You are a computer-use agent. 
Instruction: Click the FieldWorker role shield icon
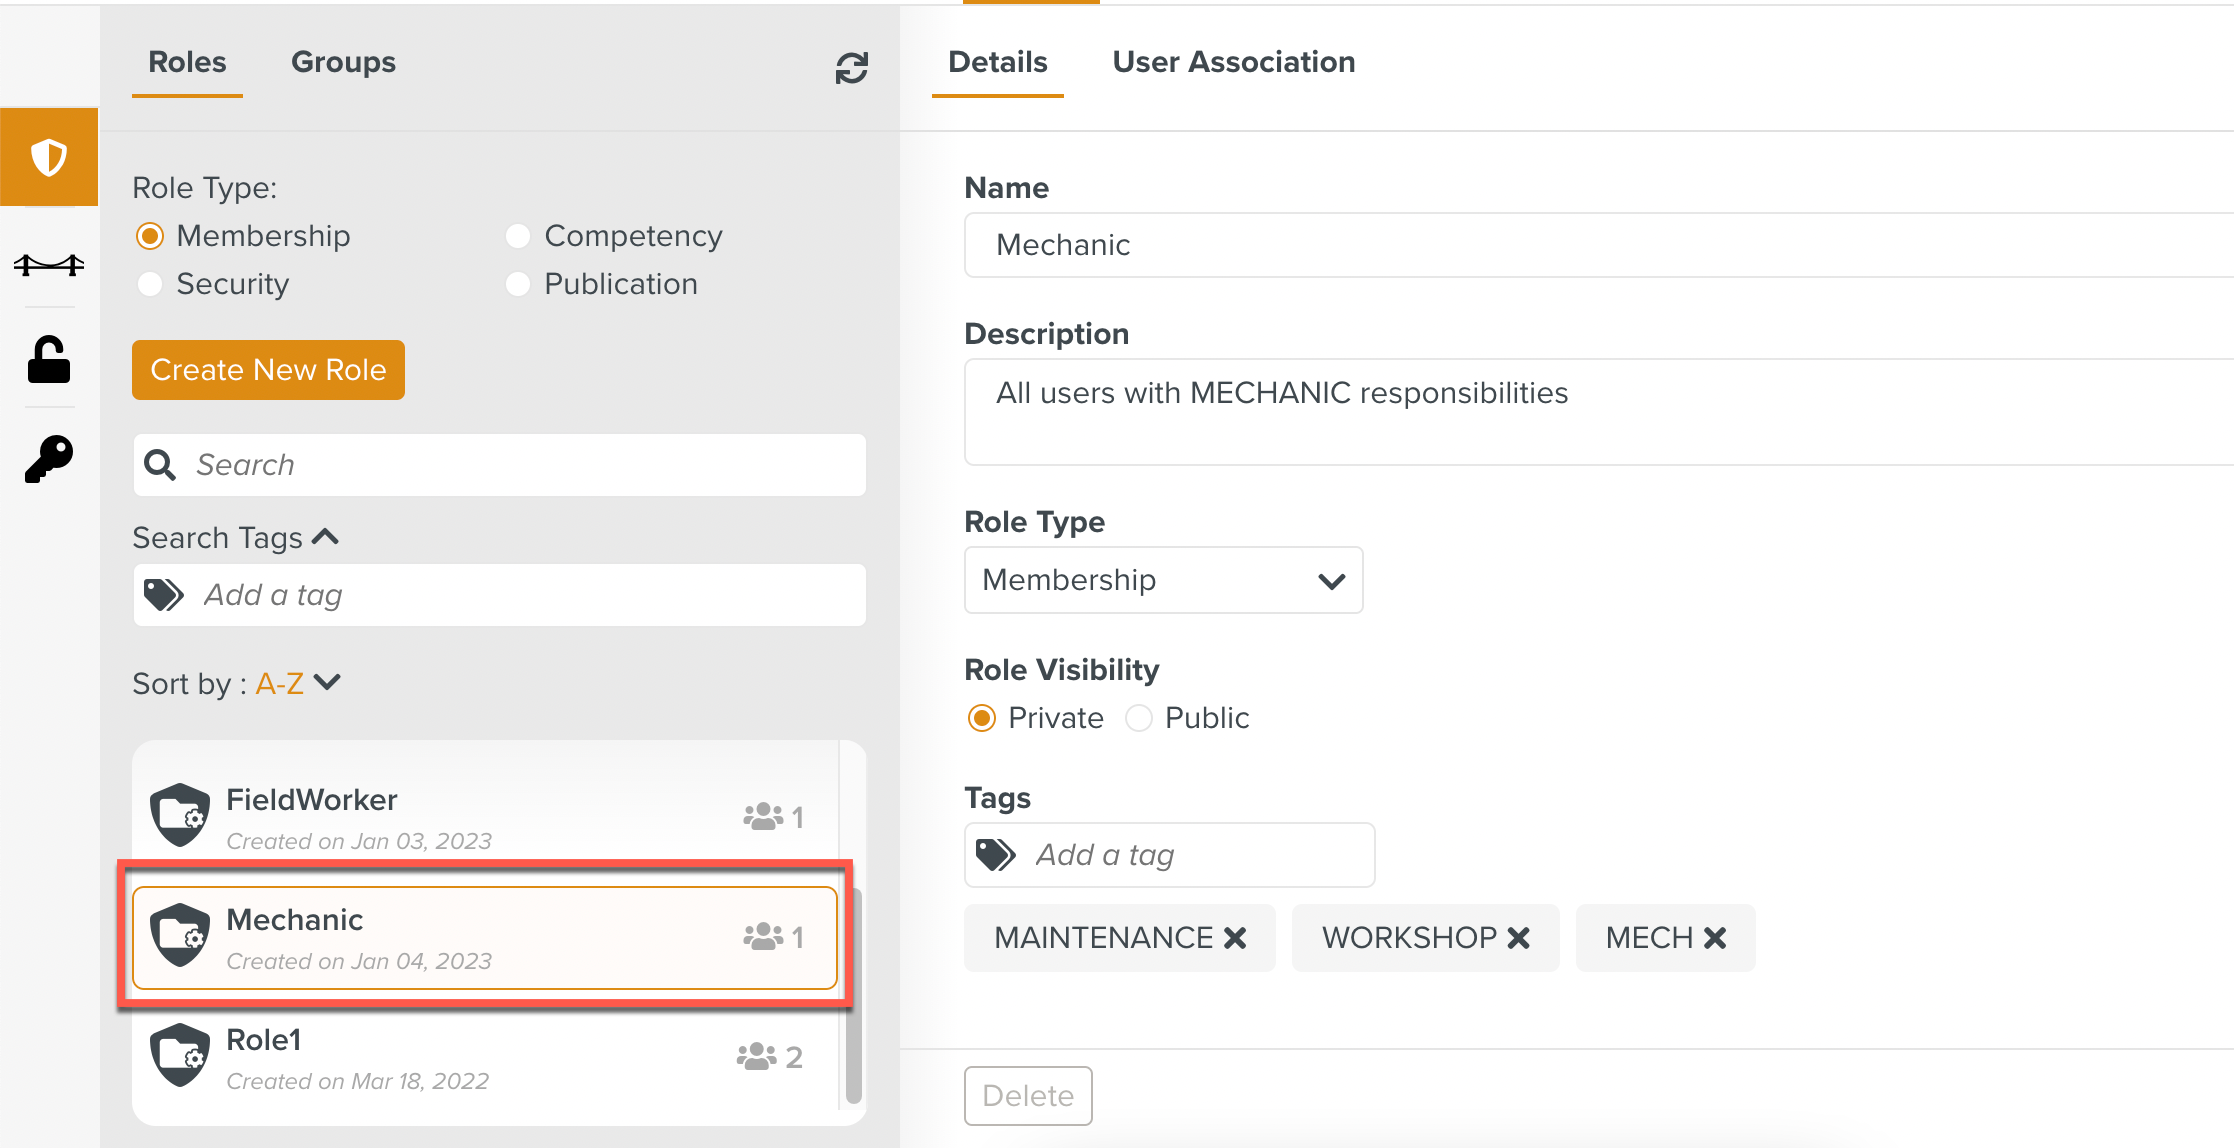(x=180, y=814)
